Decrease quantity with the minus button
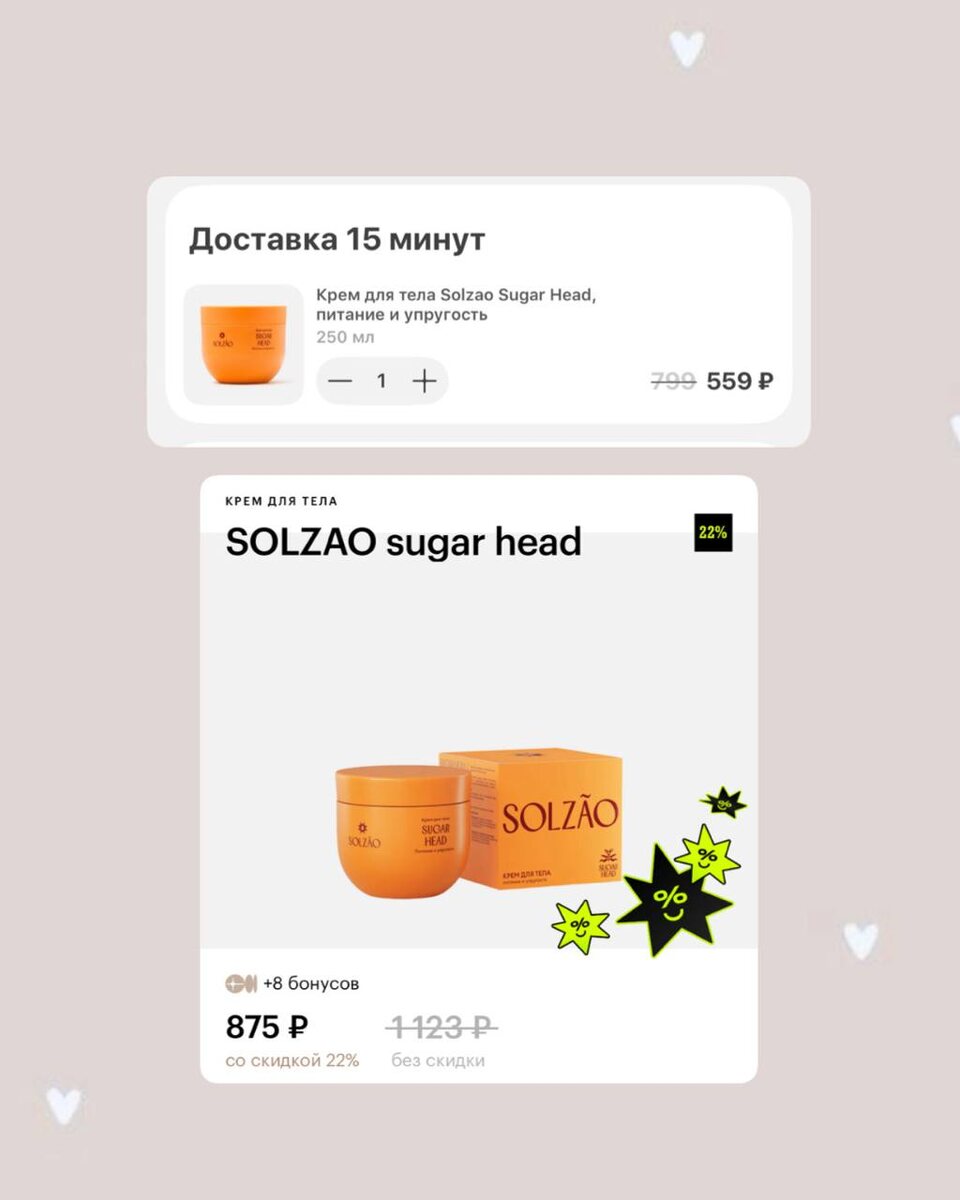The height and width of the screenshot is (1200, 960). click(x=340, y=381)
